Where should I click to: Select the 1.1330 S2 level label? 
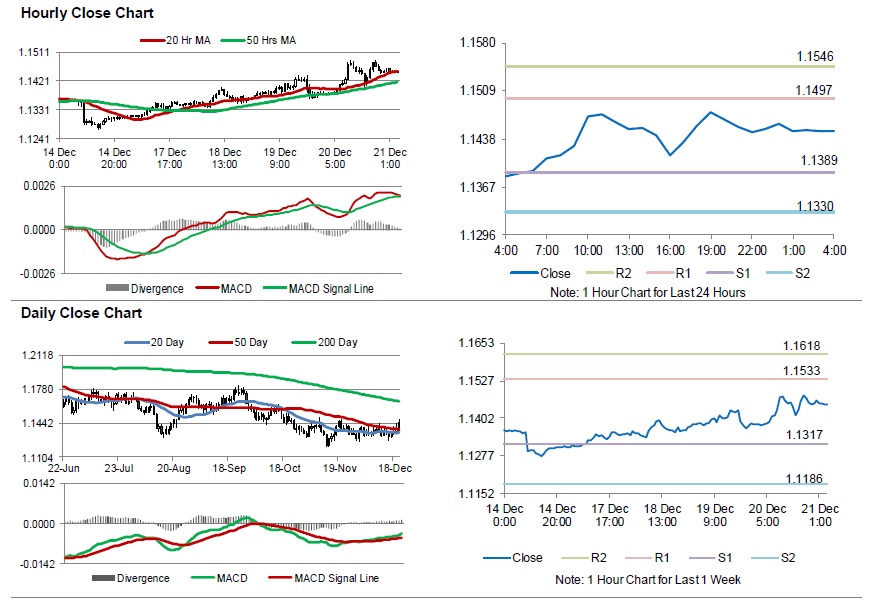click(815, 206)
